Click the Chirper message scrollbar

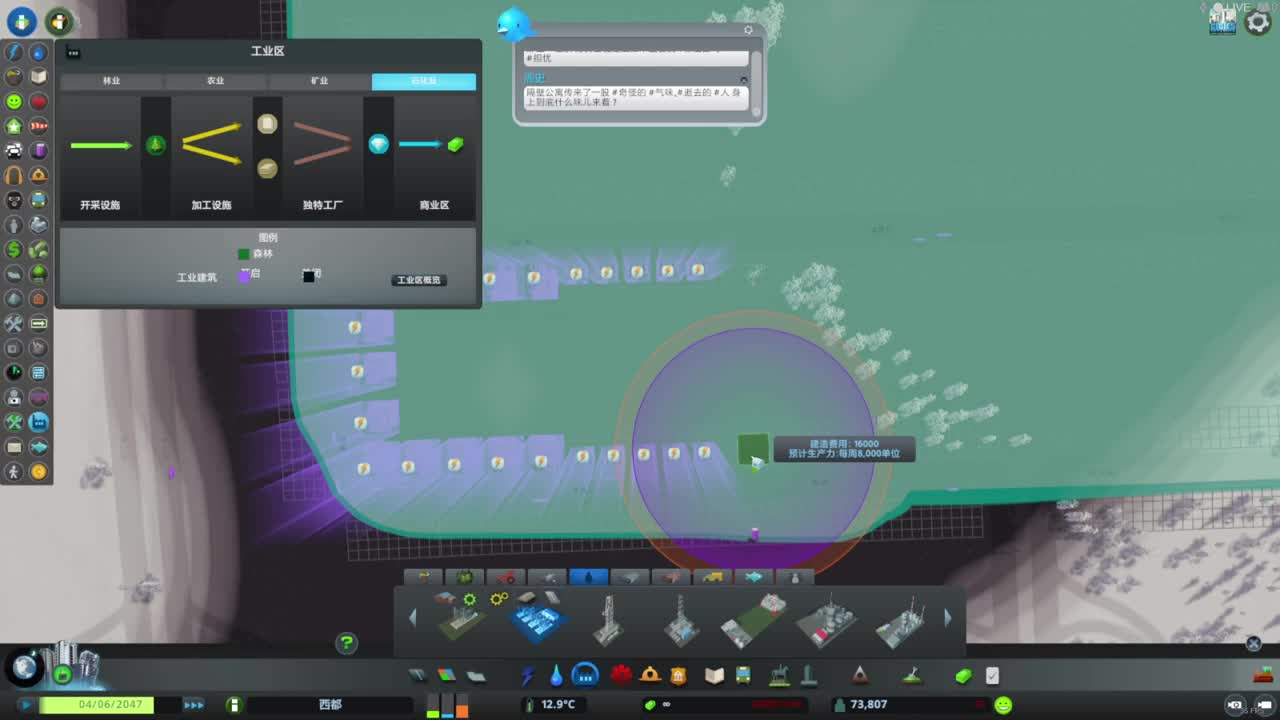(x=756, y=85)
